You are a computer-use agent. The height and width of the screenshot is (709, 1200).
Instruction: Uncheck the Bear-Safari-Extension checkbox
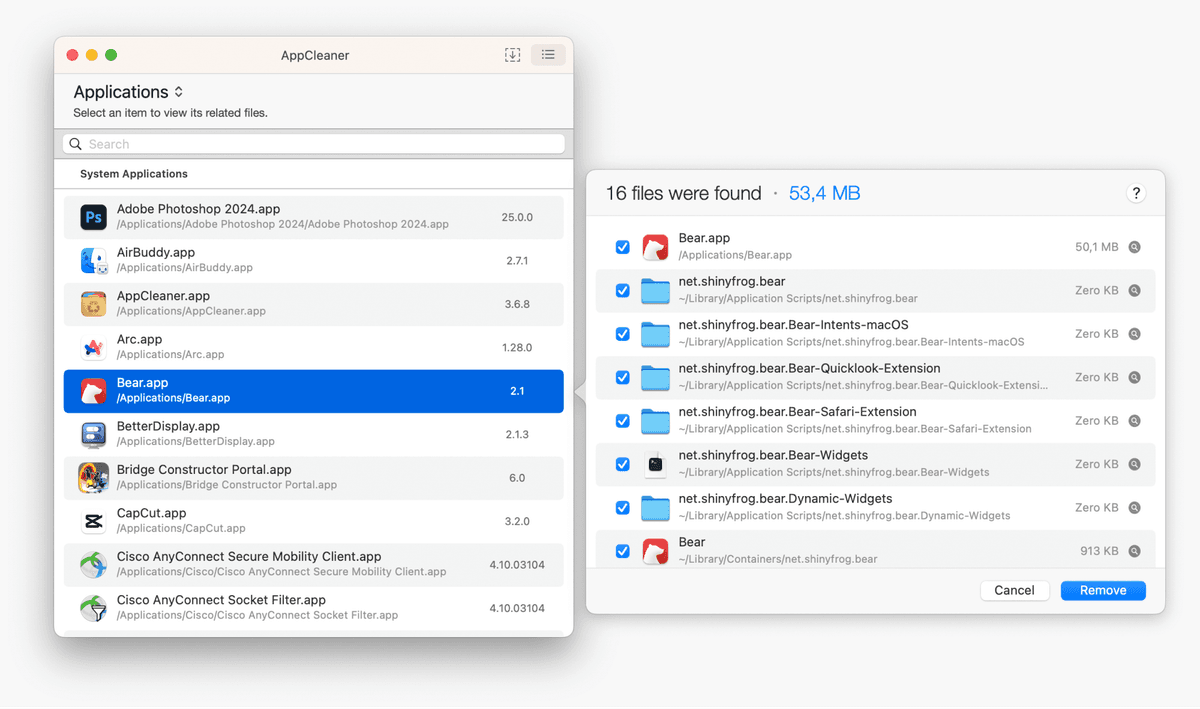coord(623,421)
